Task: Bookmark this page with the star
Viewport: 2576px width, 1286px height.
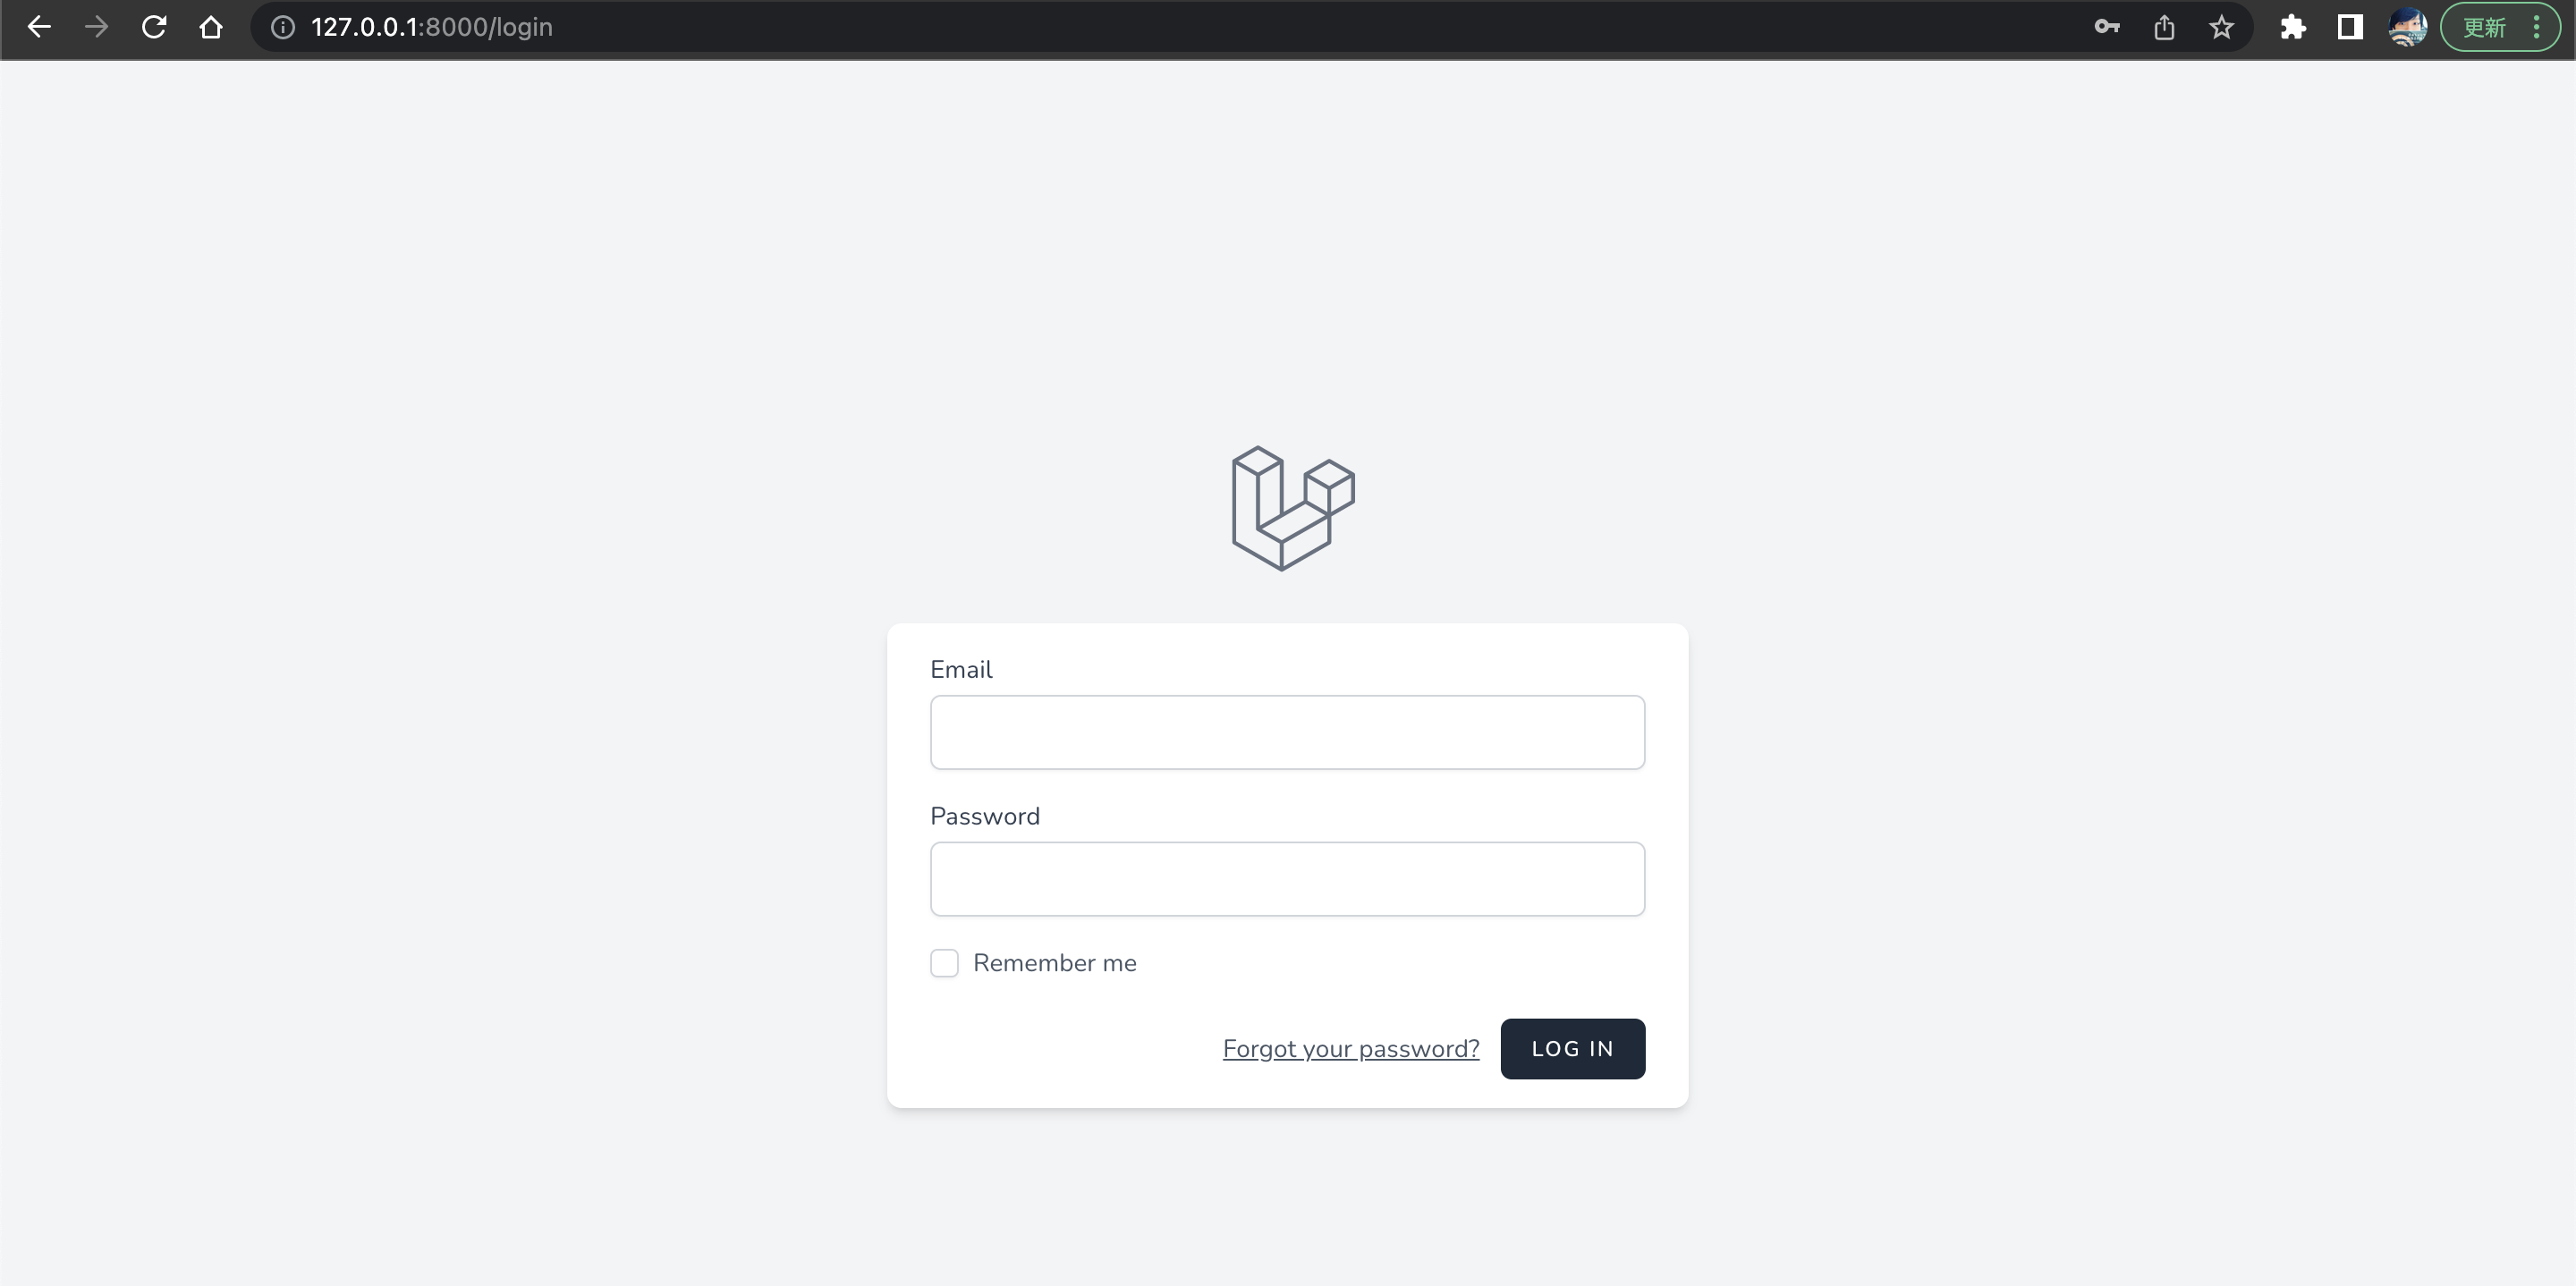Action: pos(2221,27)
